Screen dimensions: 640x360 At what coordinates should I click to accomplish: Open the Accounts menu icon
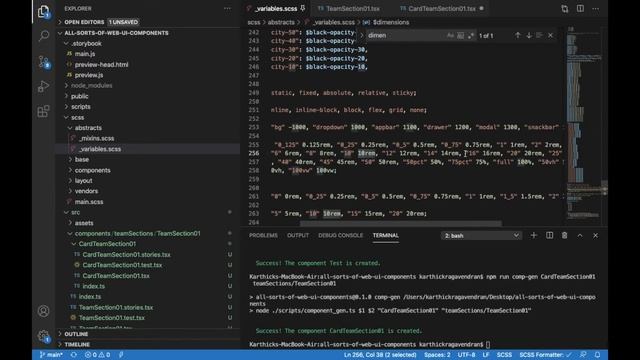[43, 311]
